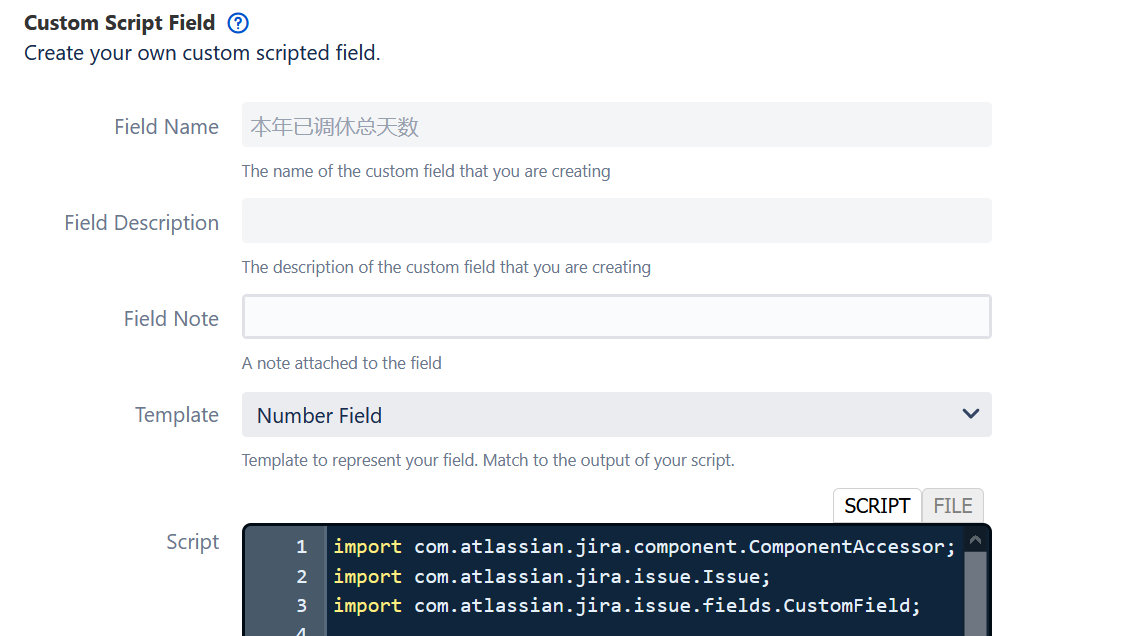Click the Field Description label

(x=141, y=223)
